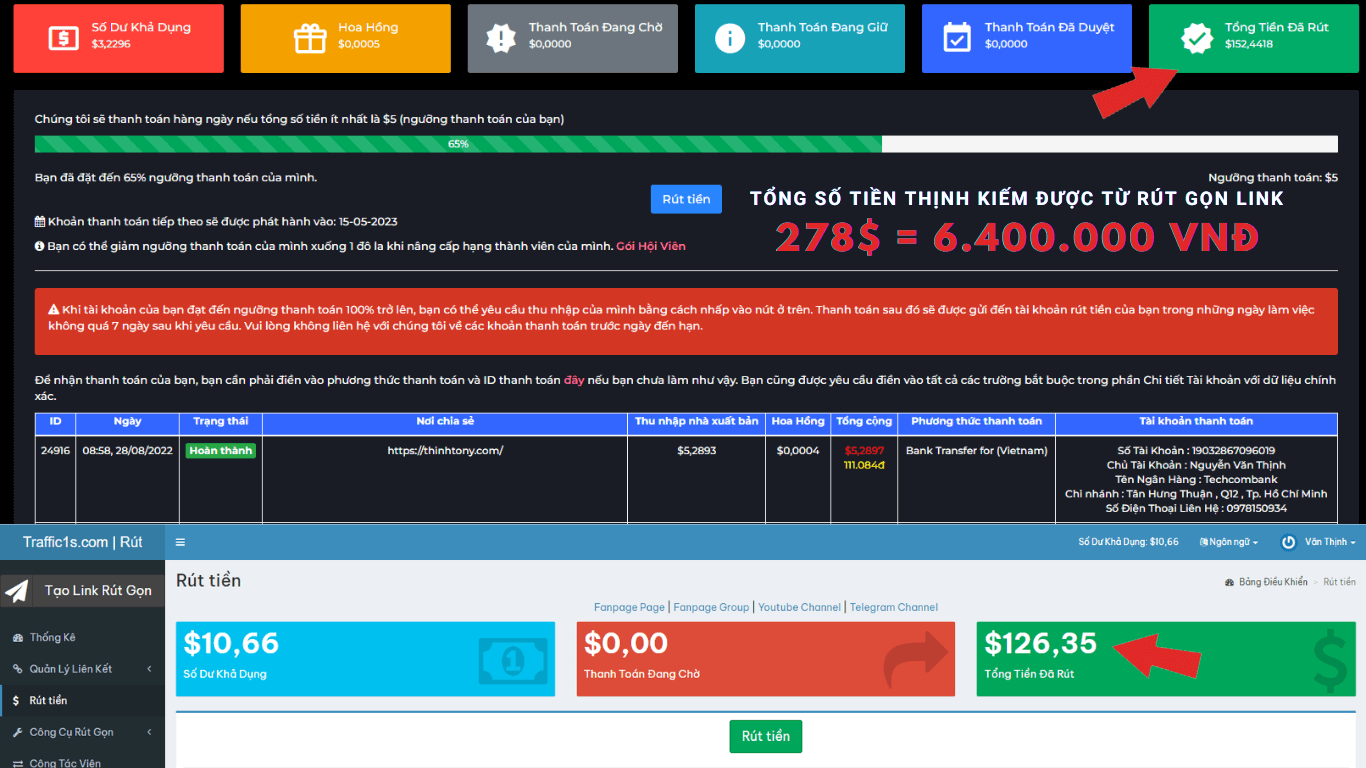The height and width of the screenshot is (768, 1366).
Task: Click the warning badge icon on the gray card
Action: tap(500, 38)
